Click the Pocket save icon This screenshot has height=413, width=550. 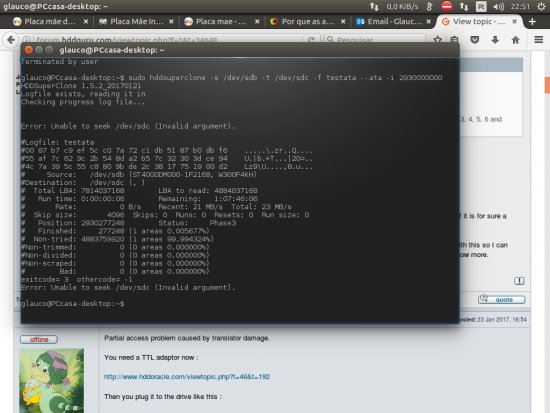(475, 40)
